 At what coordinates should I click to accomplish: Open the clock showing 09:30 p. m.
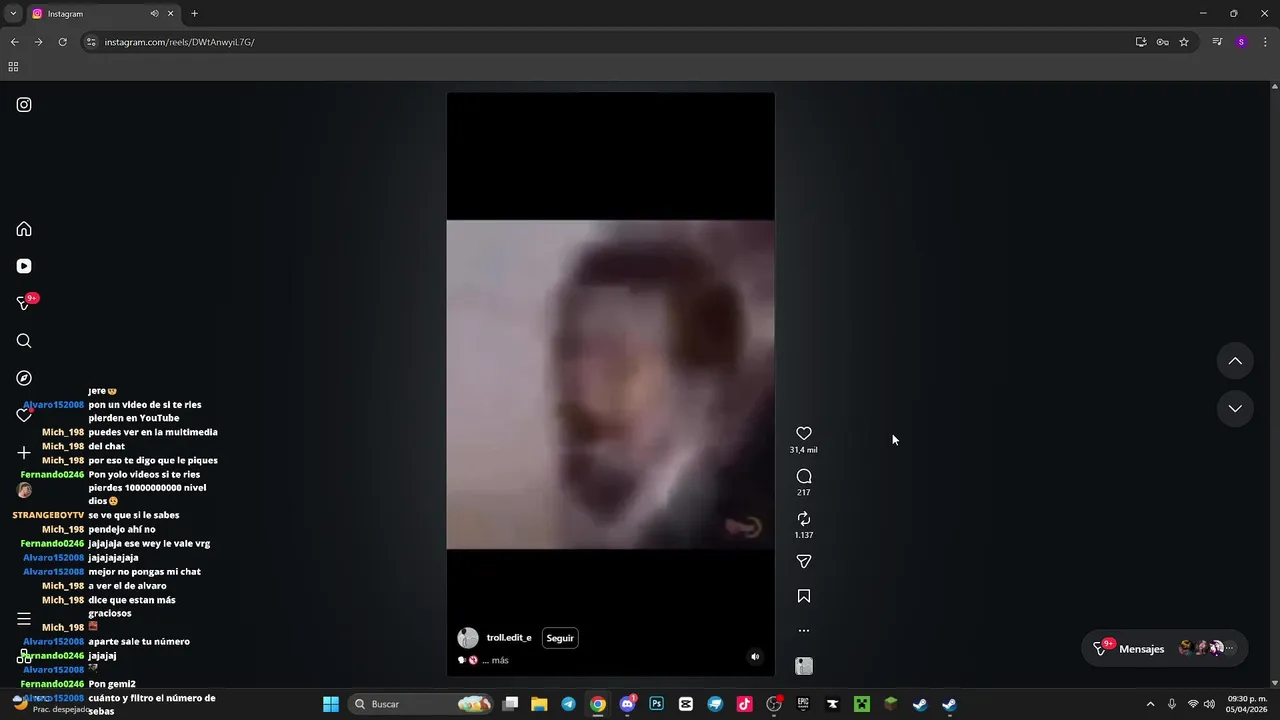click(x=1247, y=704)
